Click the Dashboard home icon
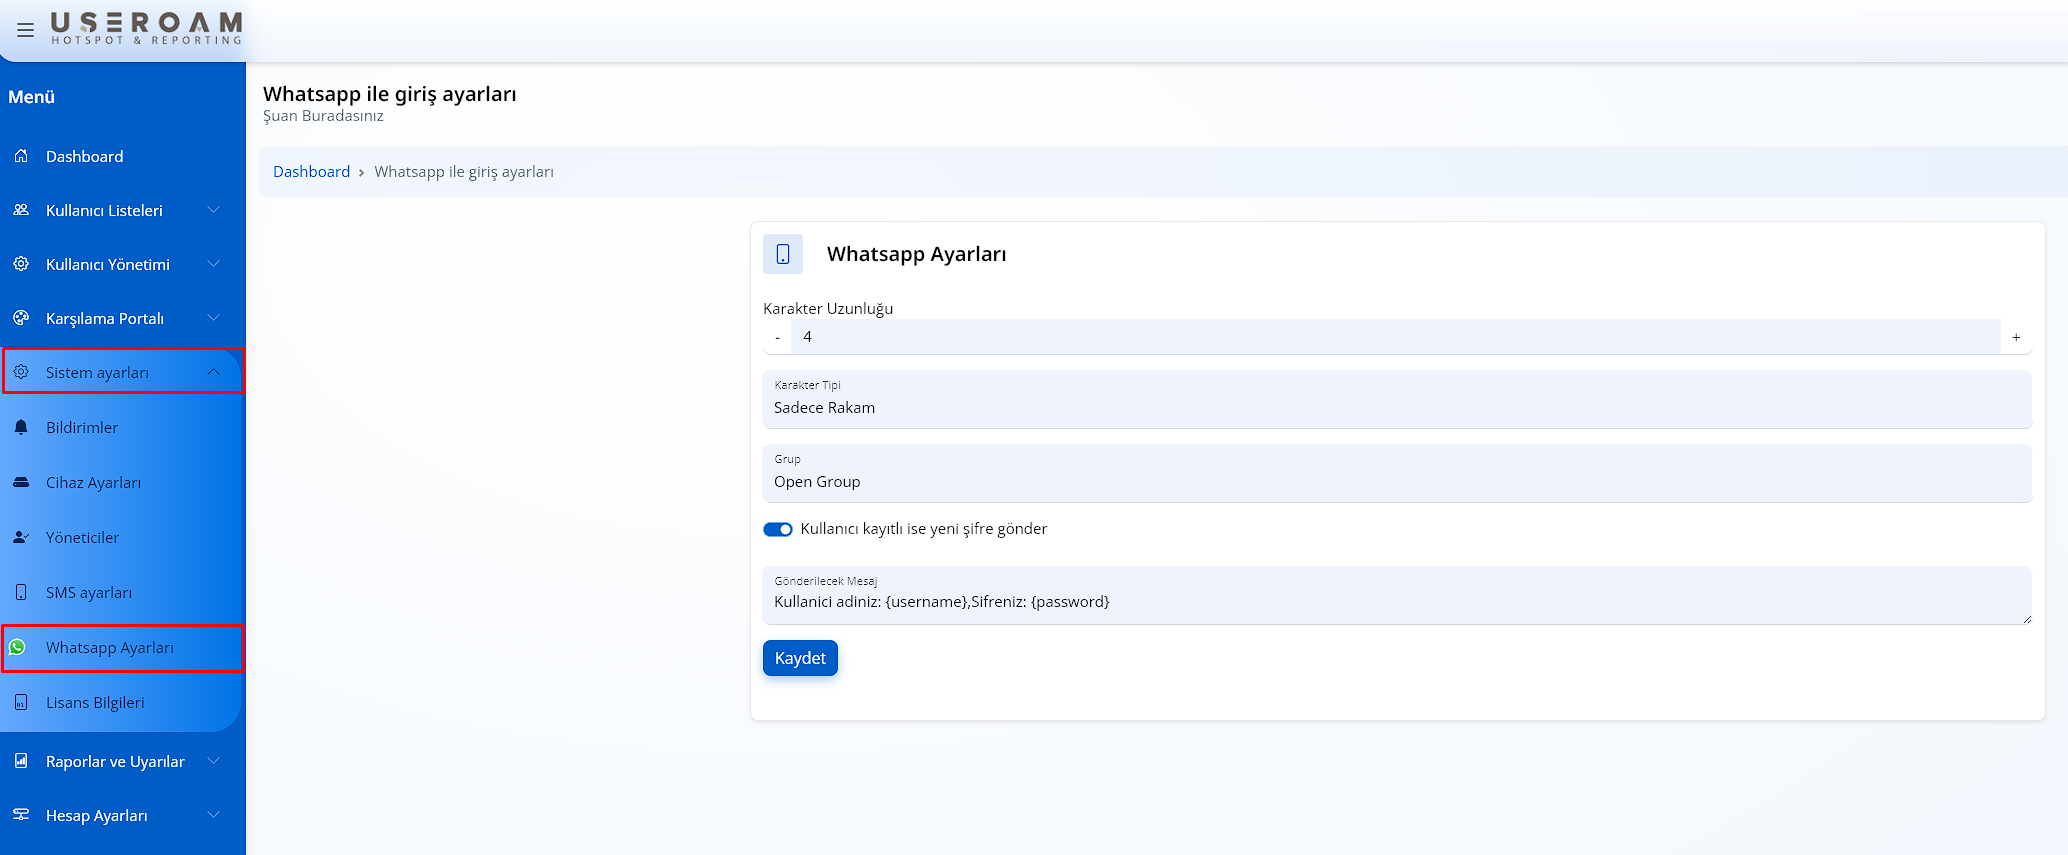This screenshot has width=2068, height=855. tap(21, 156)
